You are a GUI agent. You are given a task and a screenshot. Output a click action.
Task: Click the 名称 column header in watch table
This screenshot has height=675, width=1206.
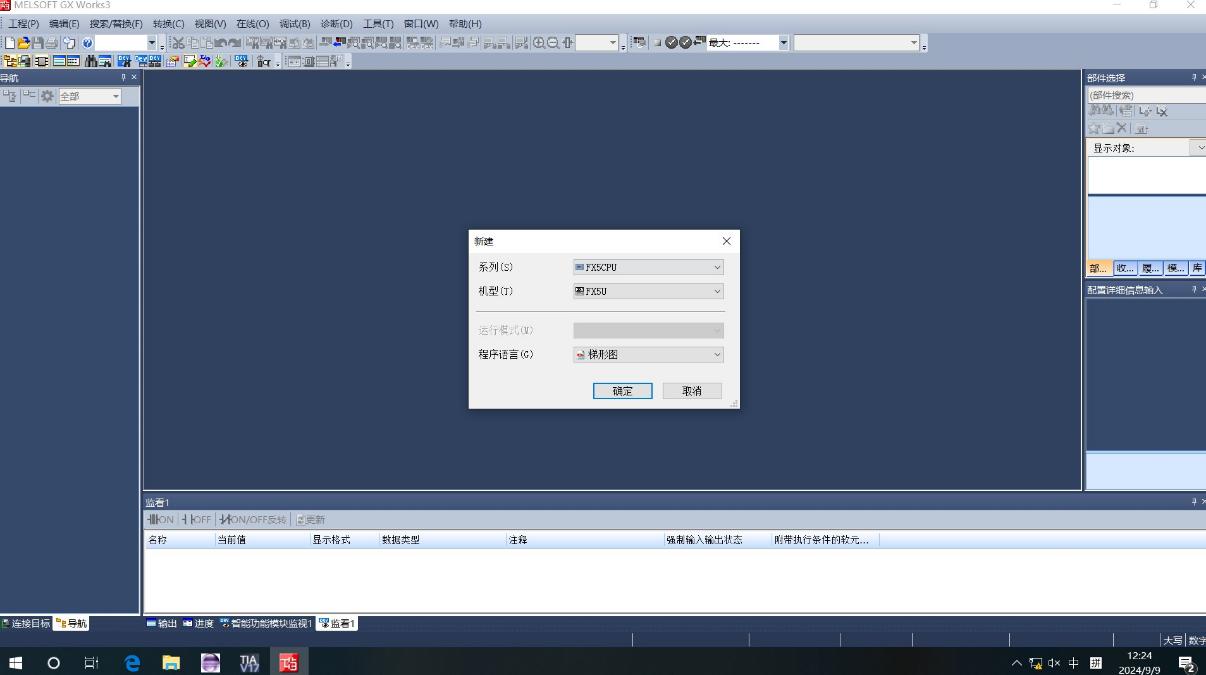coord(180,540)
